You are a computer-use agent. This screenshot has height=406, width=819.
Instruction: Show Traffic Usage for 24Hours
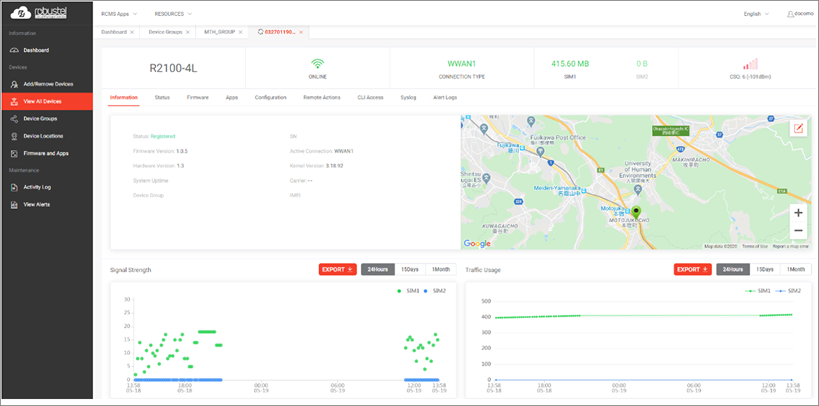click(x=733, y=270)
